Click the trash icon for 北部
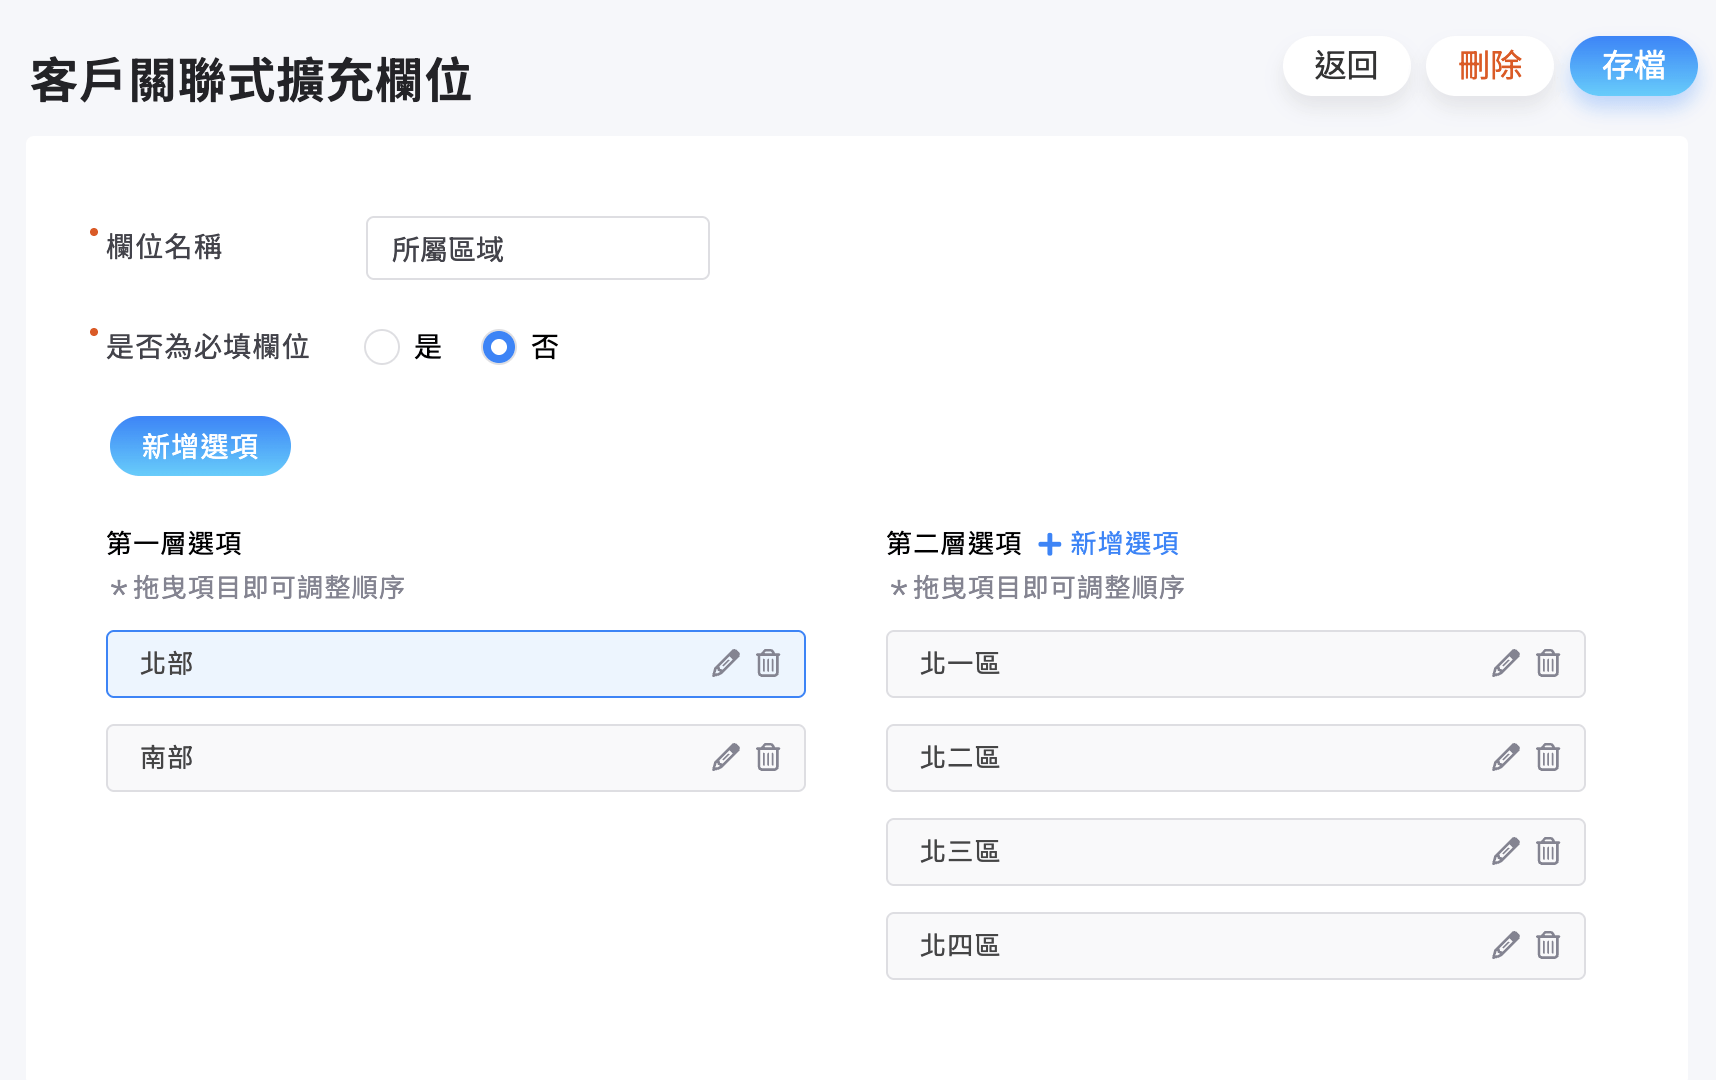This screenshot has width=1716, height=1080. (x=767, y=663)
